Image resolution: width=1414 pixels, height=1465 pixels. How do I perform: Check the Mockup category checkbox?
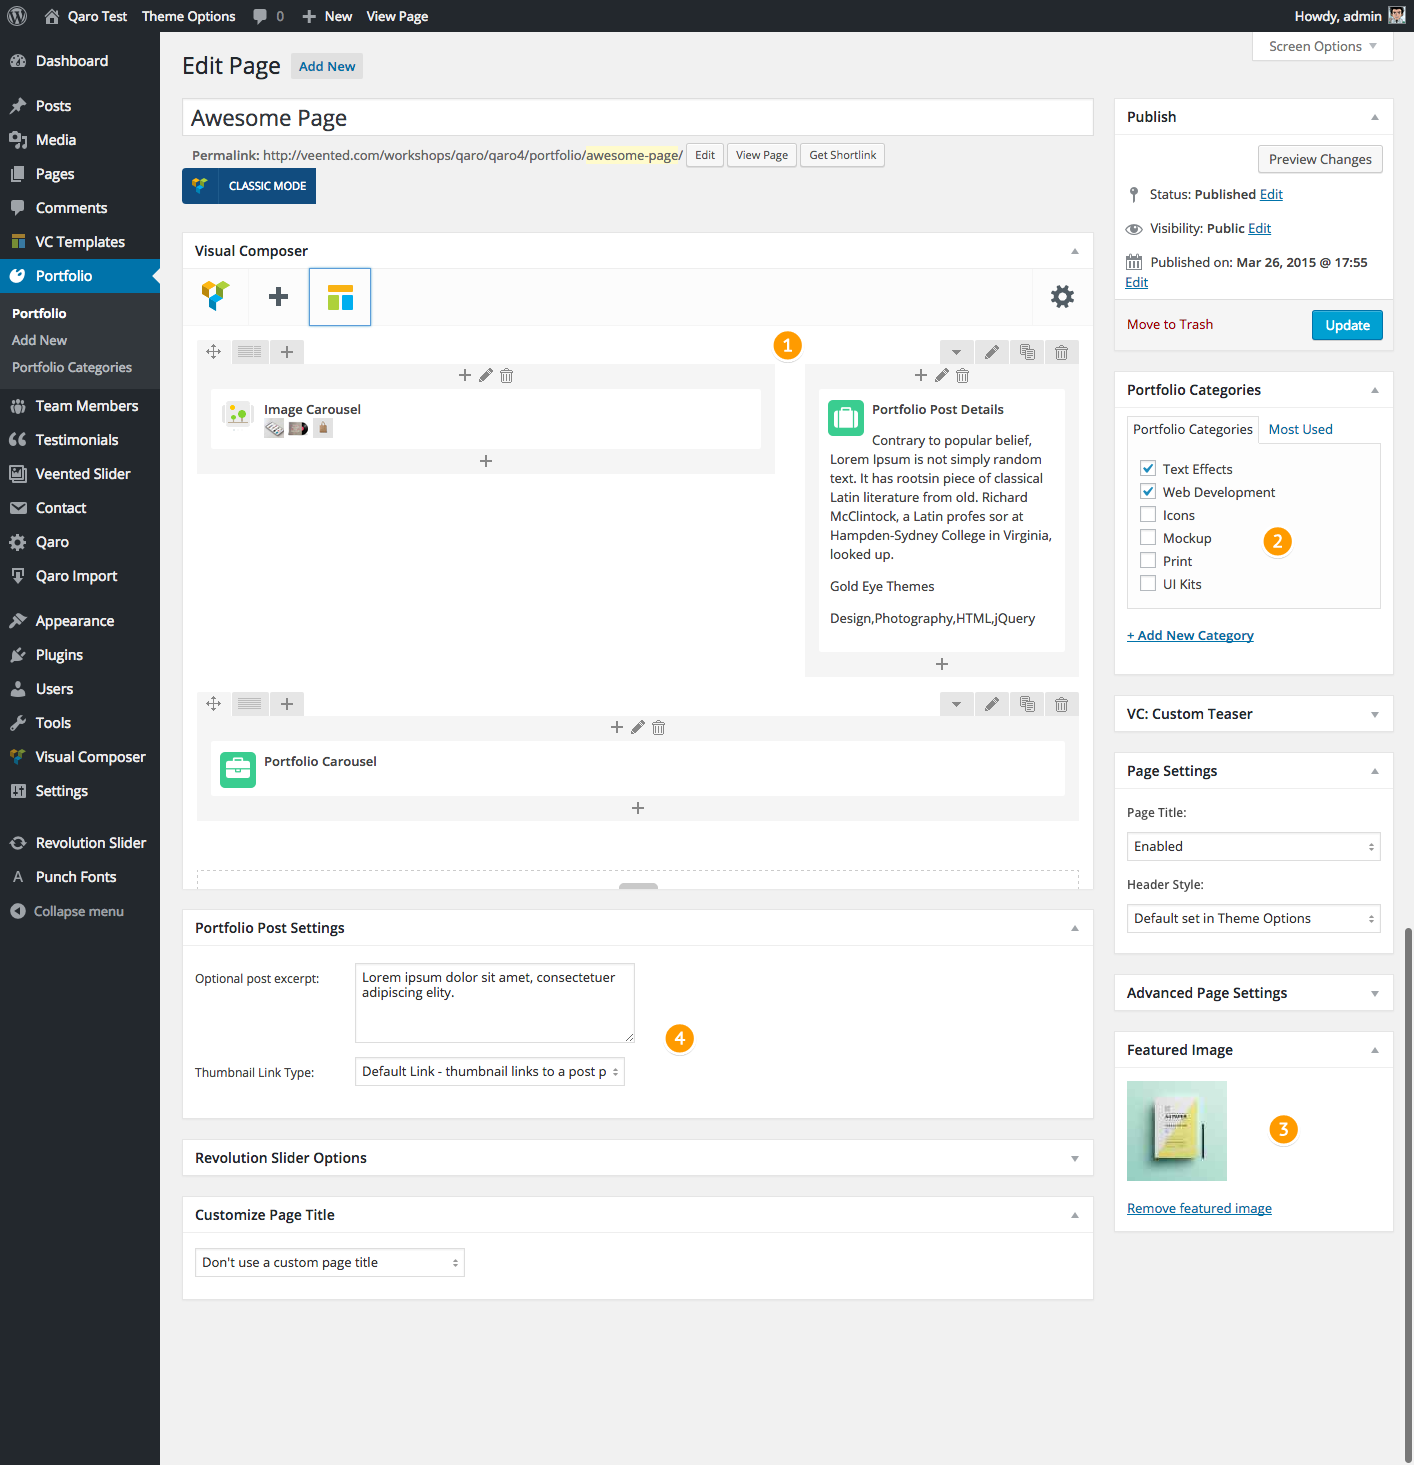(1148, 538)
